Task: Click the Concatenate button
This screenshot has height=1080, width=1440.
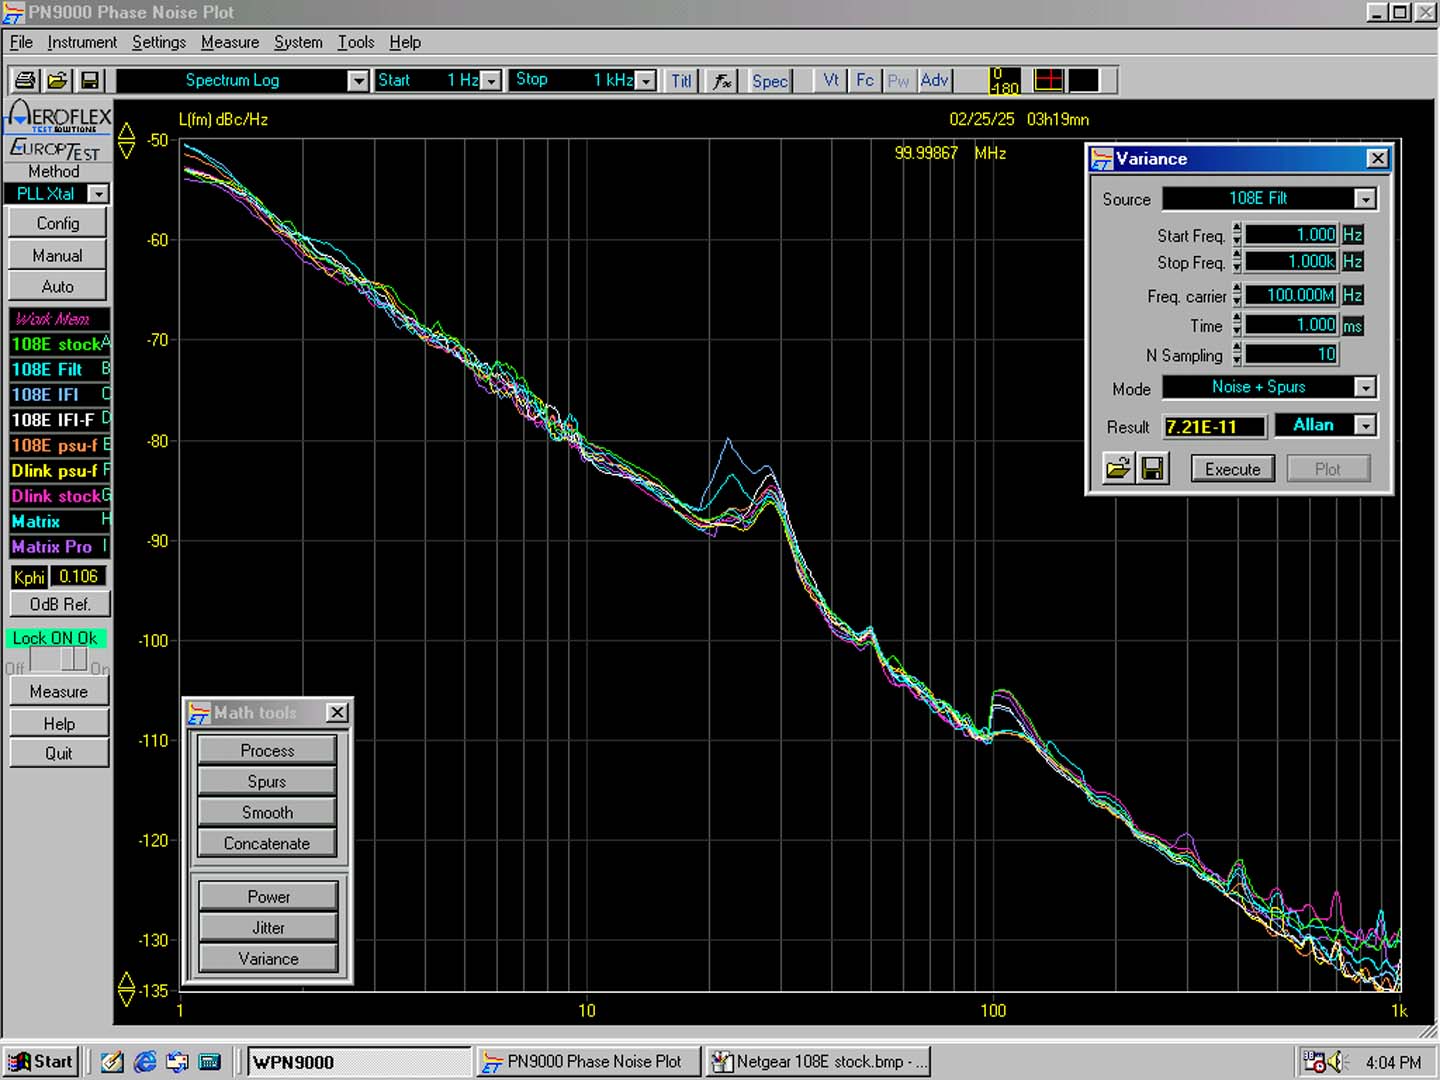Action: coord(267,843)
